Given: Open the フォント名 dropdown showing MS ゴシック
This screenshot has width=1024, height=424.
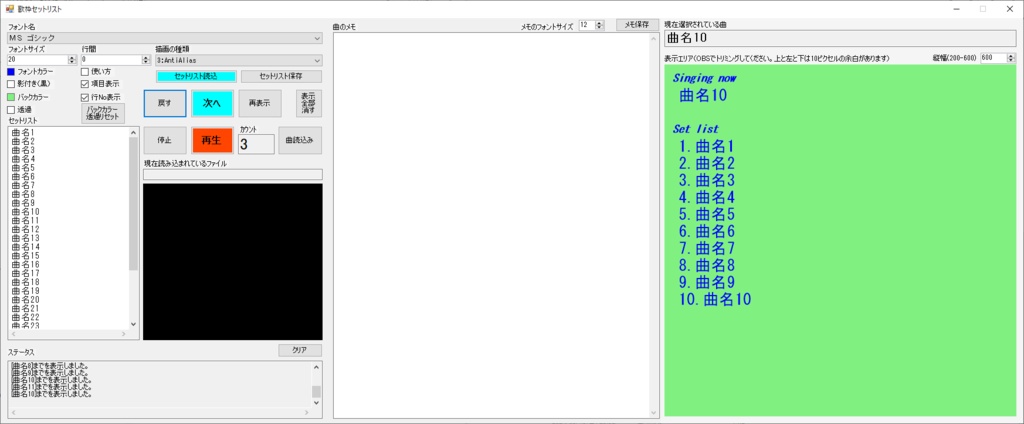Looking at the screenshot, I should tap(165, 39).
